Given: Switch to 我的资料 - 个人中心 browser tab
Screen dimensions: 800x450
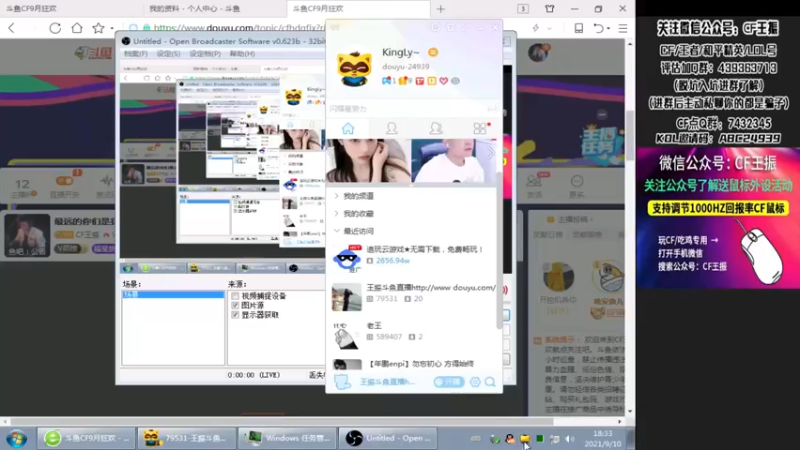Looking at the screenshot, I should tap(214, 9).
